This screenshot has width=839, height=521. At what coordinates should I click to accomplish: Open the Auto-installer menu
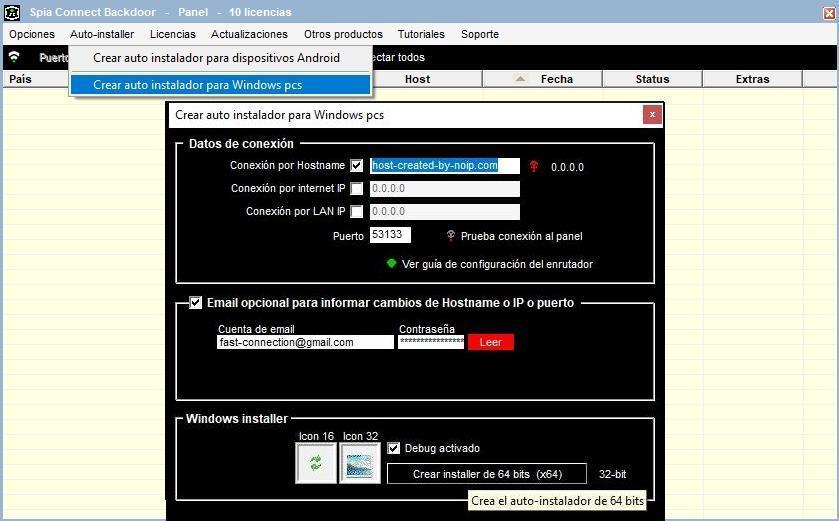tap(102, 34)
